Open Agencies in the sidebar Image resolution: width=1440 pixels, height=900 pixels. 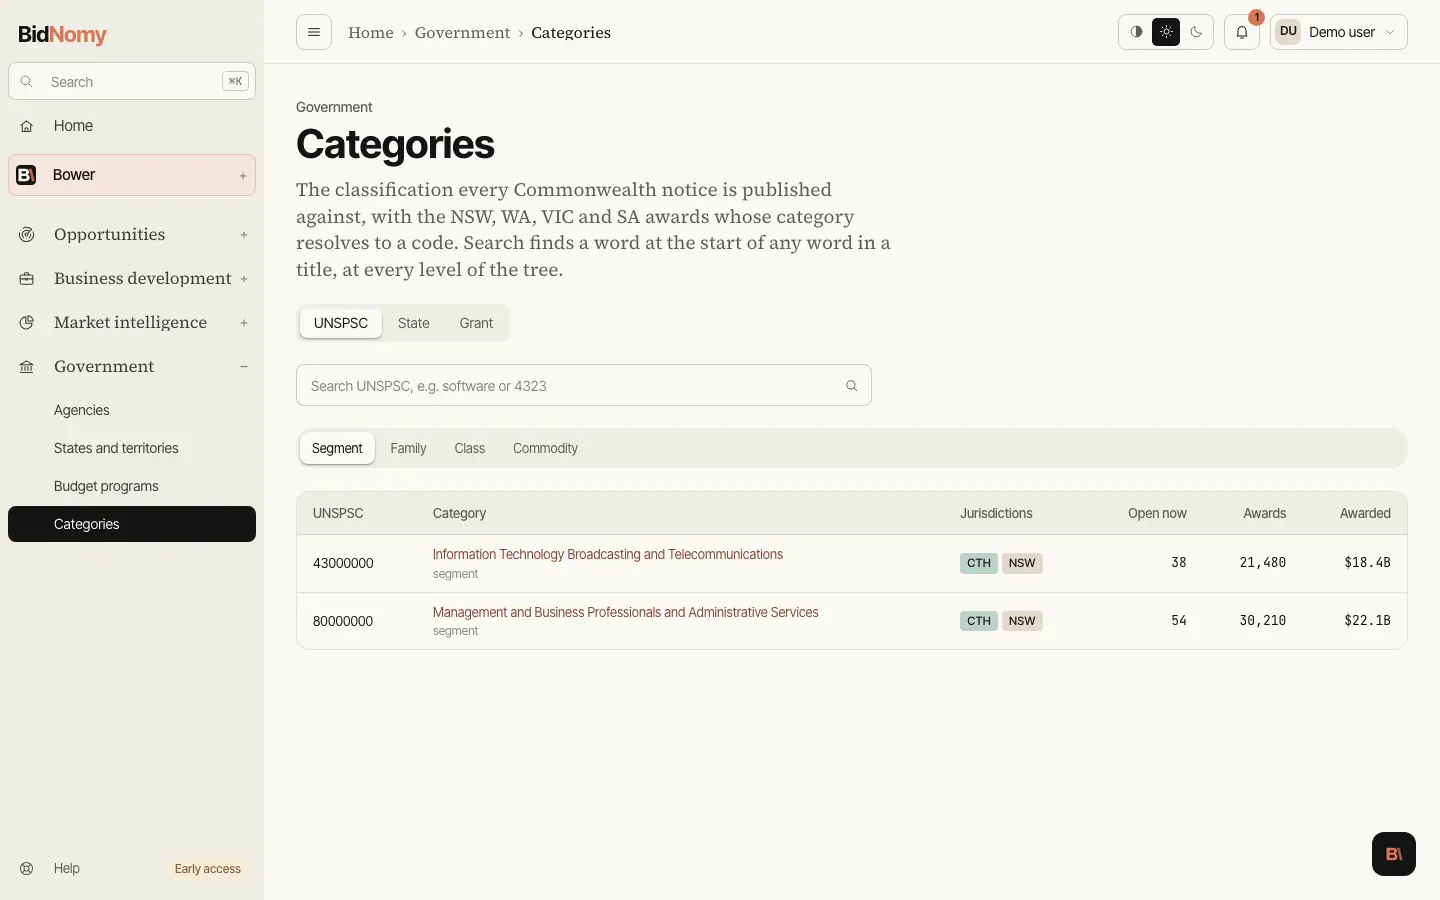(132, 410)
